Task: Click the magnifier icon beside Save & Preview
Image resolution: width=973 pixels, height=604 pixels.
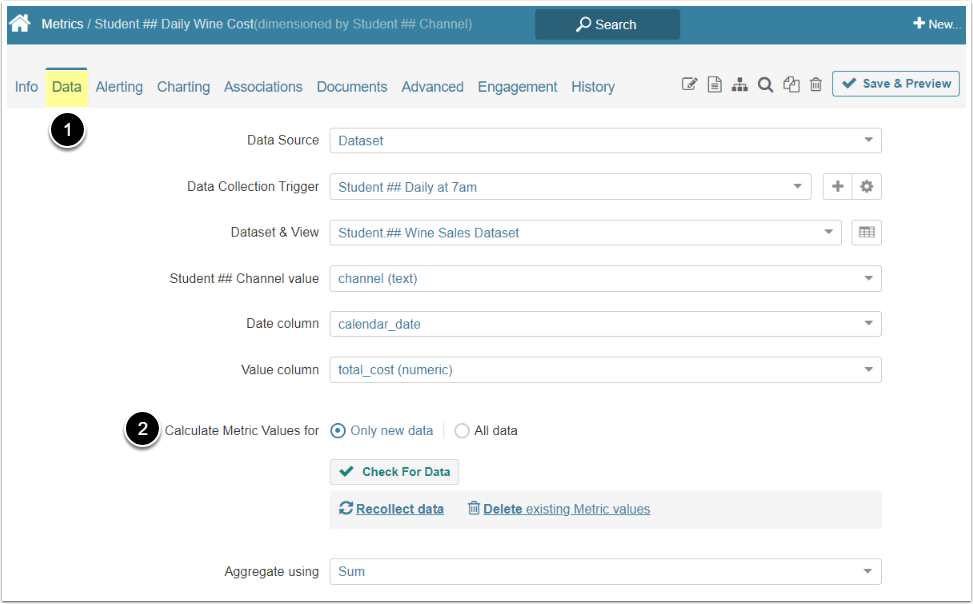Action: coord(765,84)
